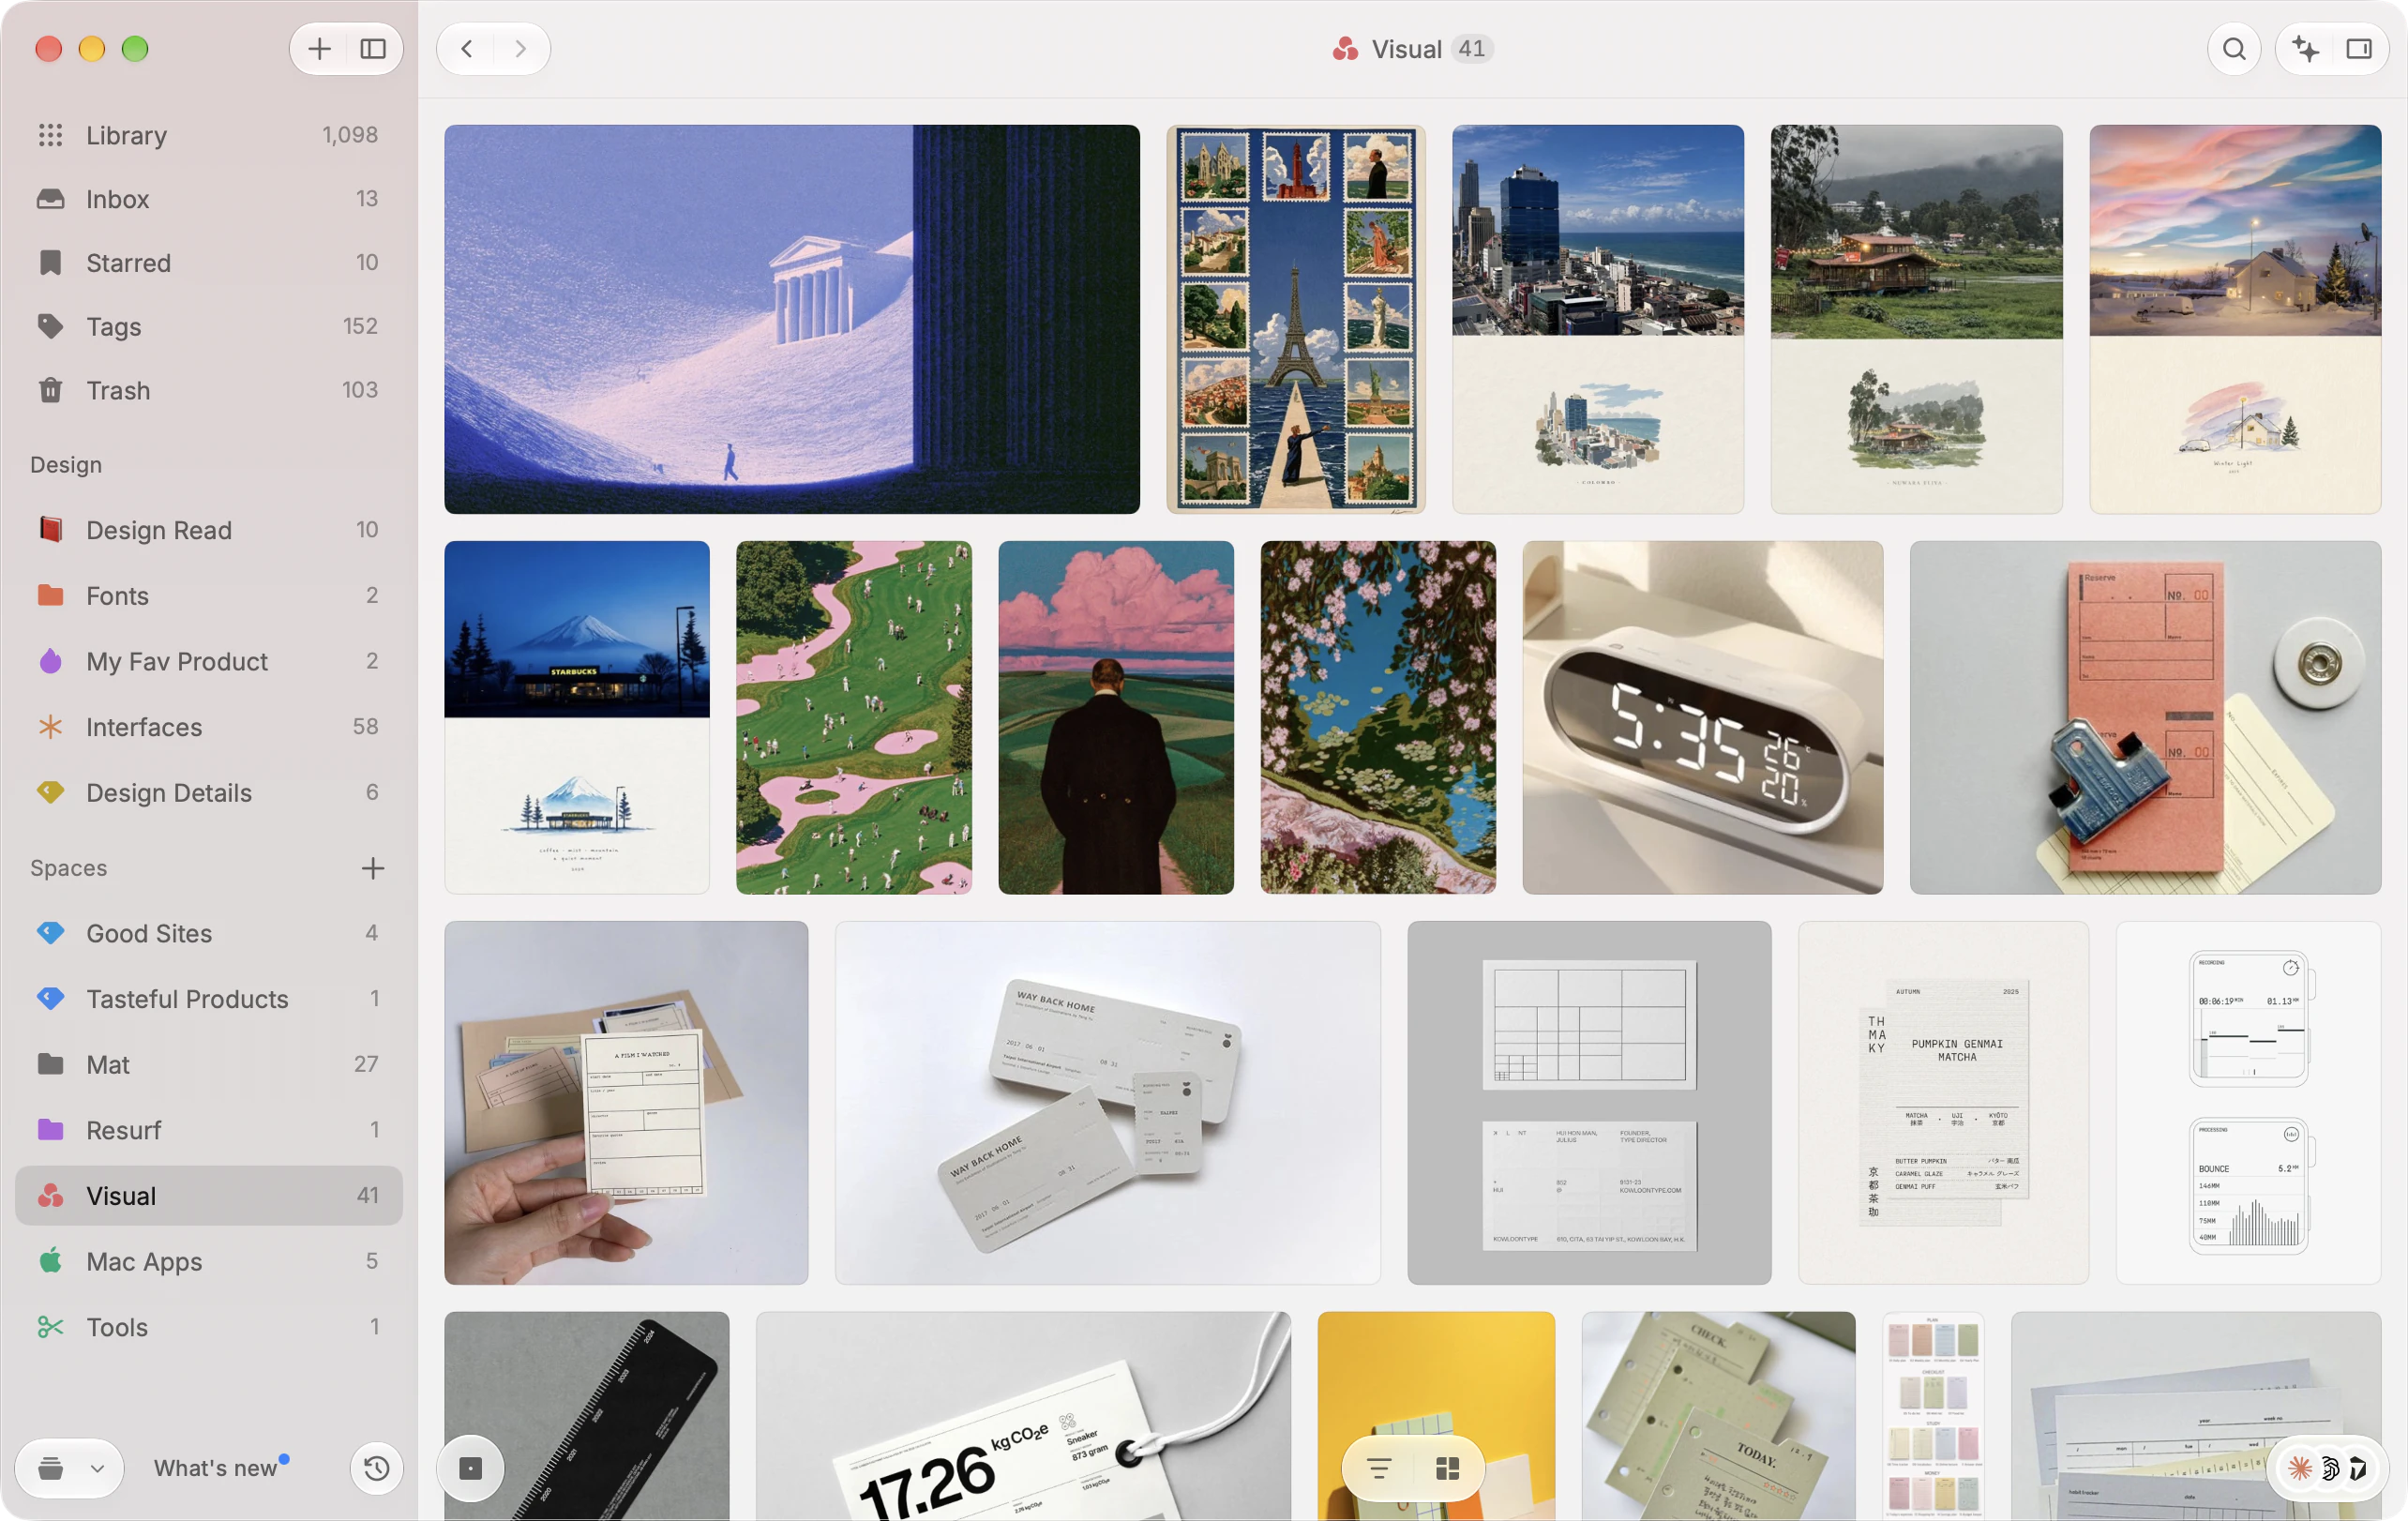2408x1521 pixels.
Task: Open the sort and filter options icon
Action: [x=1379, y=1468]
